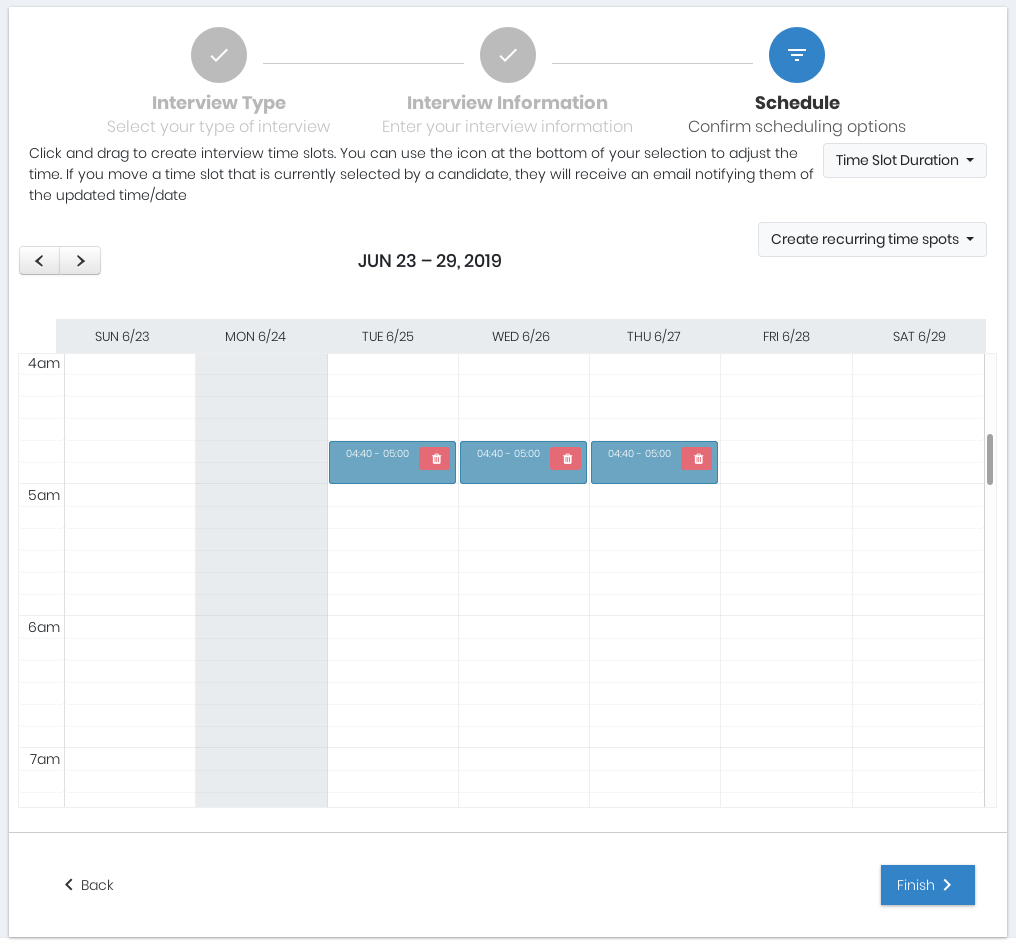Delete the Thursday 04:40 time slot
This screenshot has height=945, width=1016.
[x=698, y=458]
